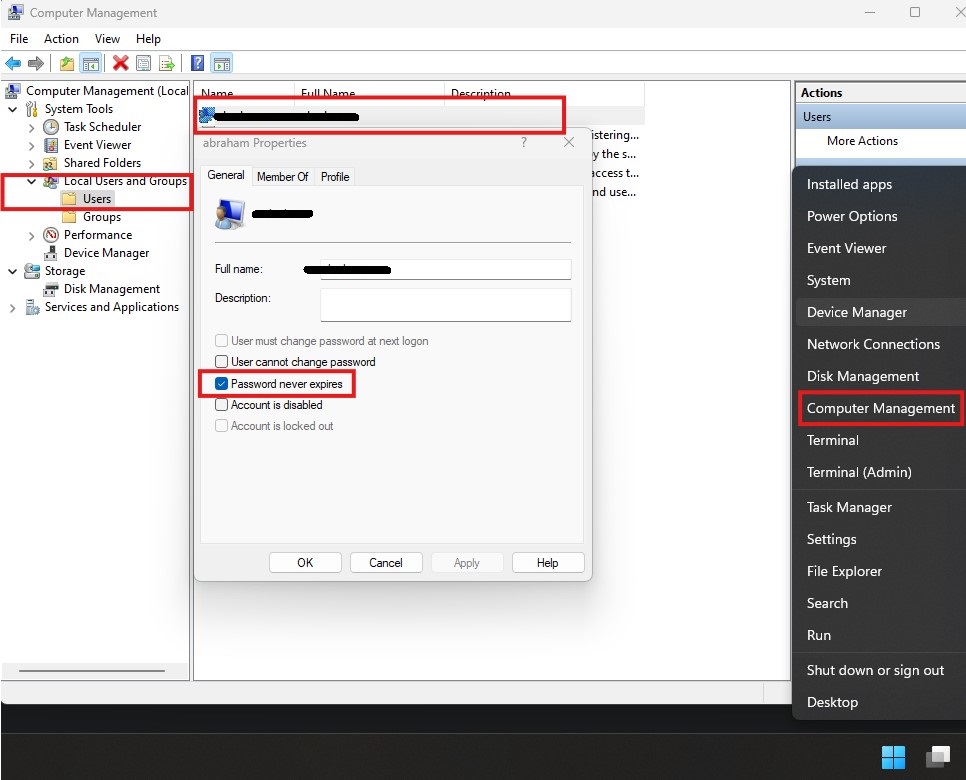Click the Back arrow toolbar icon
The width and height of the screenshot is (966, 780).
pos(13,63)
